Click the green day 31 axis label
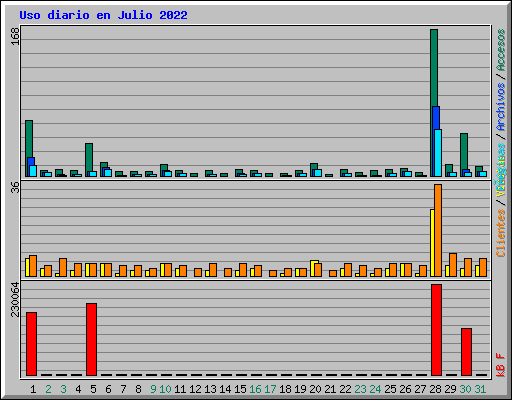512x400 pixels. point(480,389)
